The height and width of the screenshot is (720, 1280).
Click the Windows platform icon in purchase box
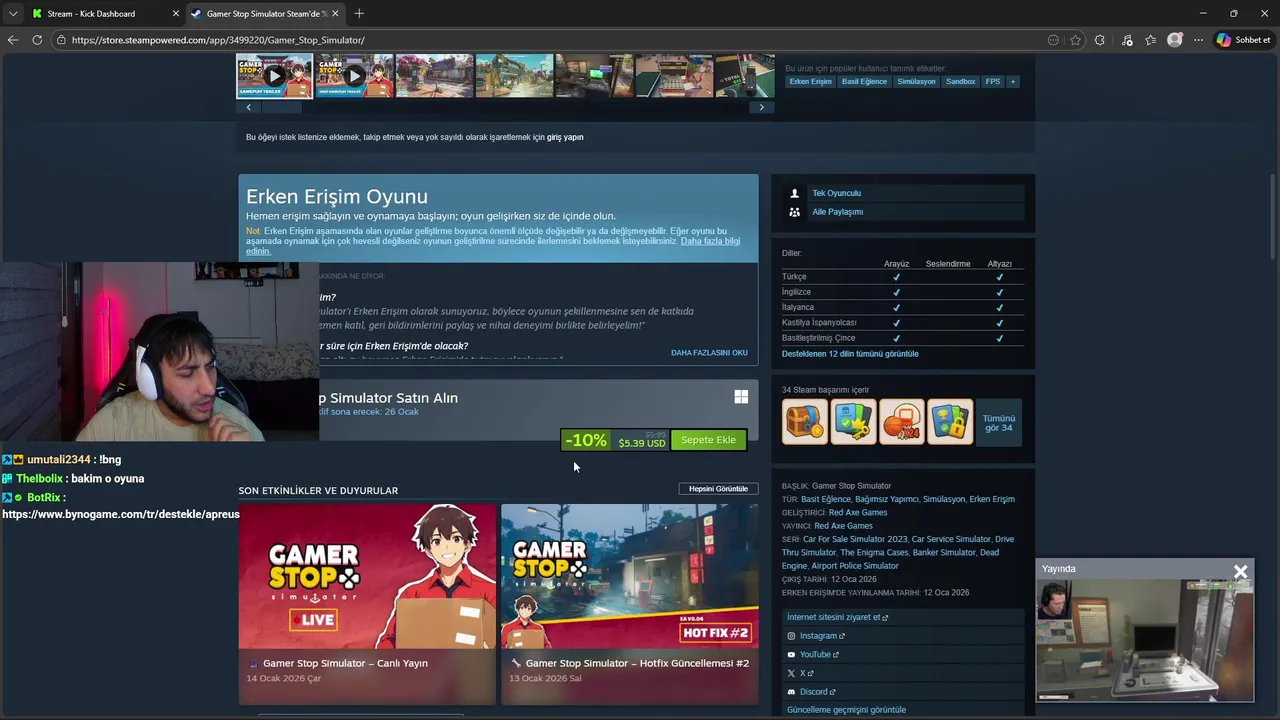click(741, 397)
